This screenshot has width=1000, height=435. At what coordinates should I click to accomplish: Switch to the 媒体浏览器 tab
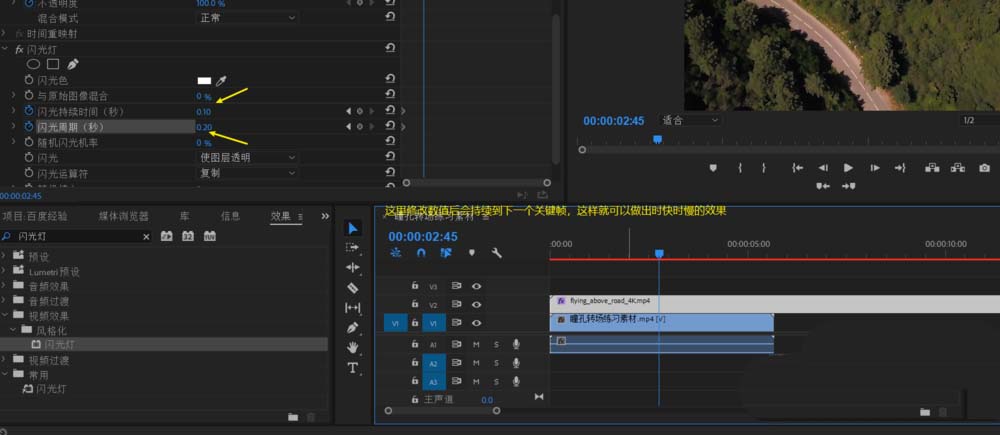123,216
